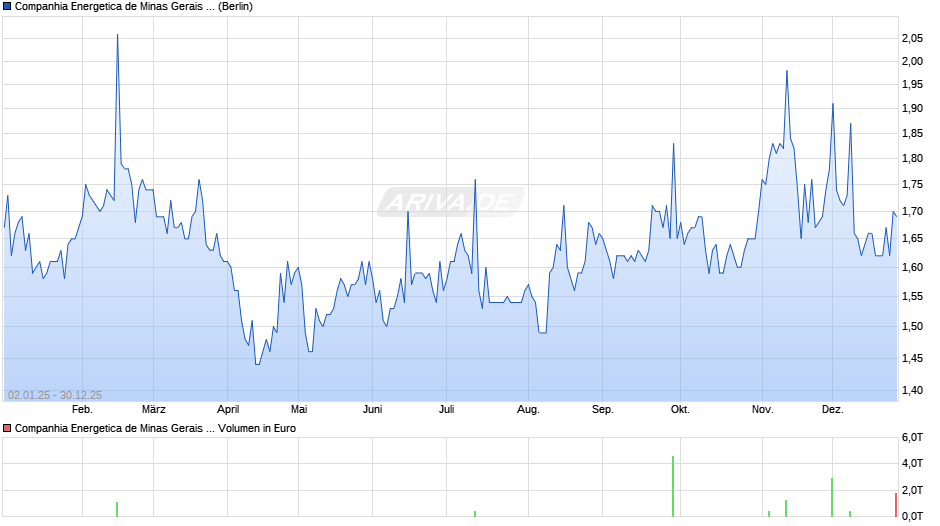Click the green volume bar in February
The width and height of the screenshot is (940, 526).
(117, 509)
